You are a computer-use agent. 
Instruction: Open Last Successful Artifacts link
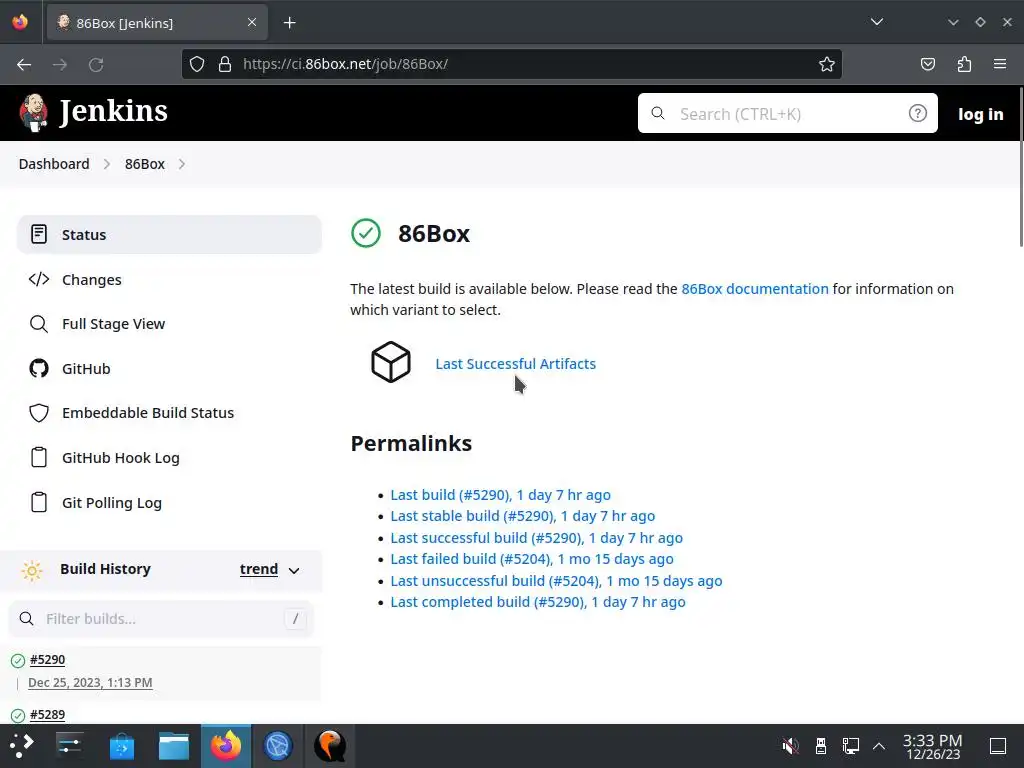[x=515, y=364]
